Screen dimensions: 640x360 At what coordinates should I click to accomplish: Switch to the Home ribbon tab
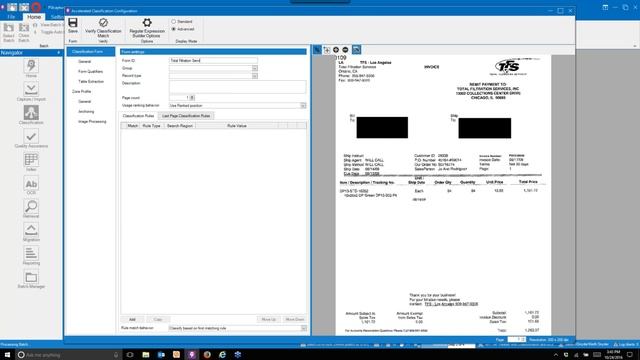point(34,17)
